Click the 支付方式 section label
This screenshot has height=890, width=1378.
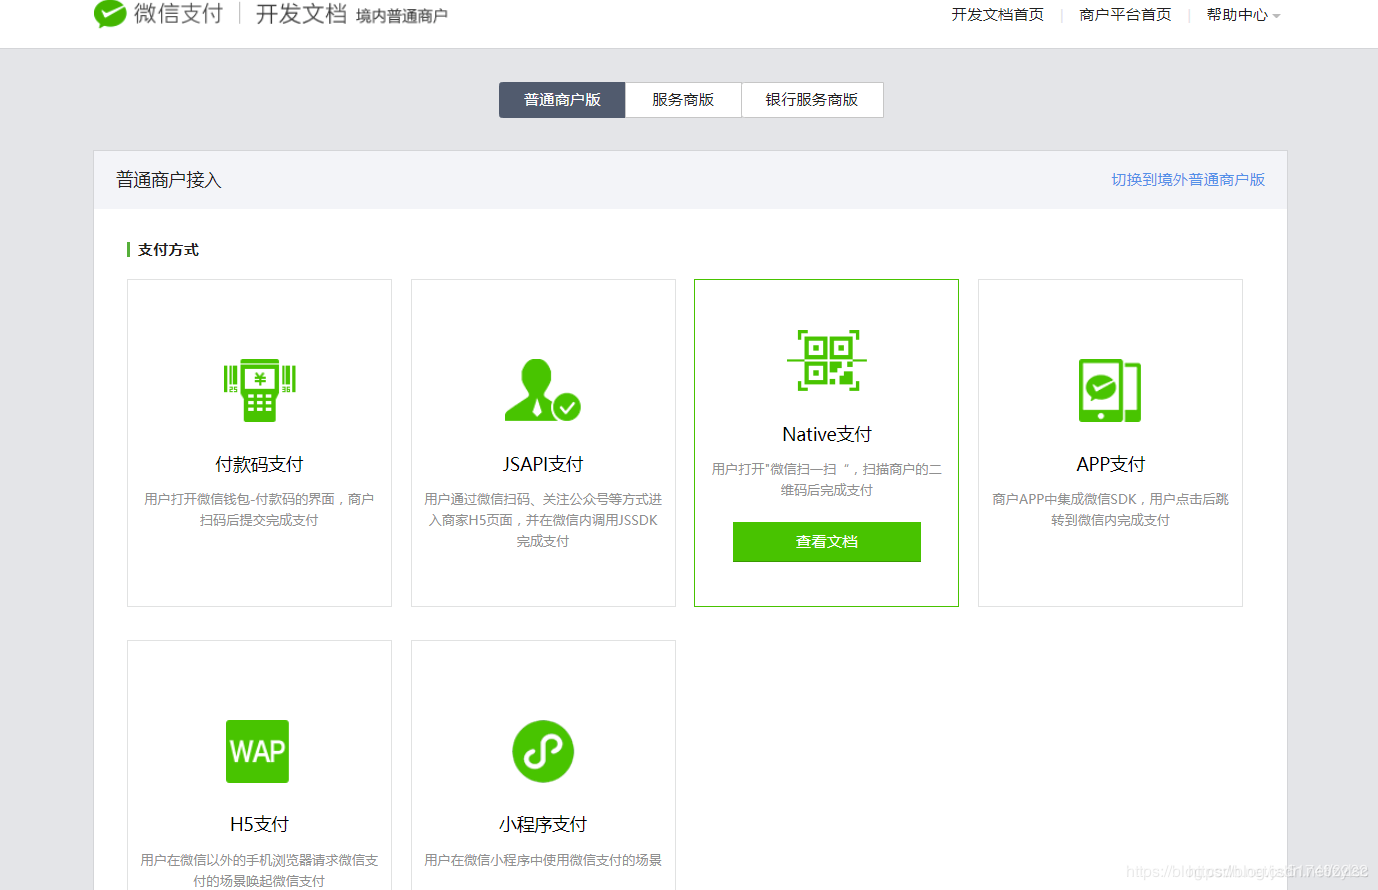pyautogui.click(x=168, y=250)
